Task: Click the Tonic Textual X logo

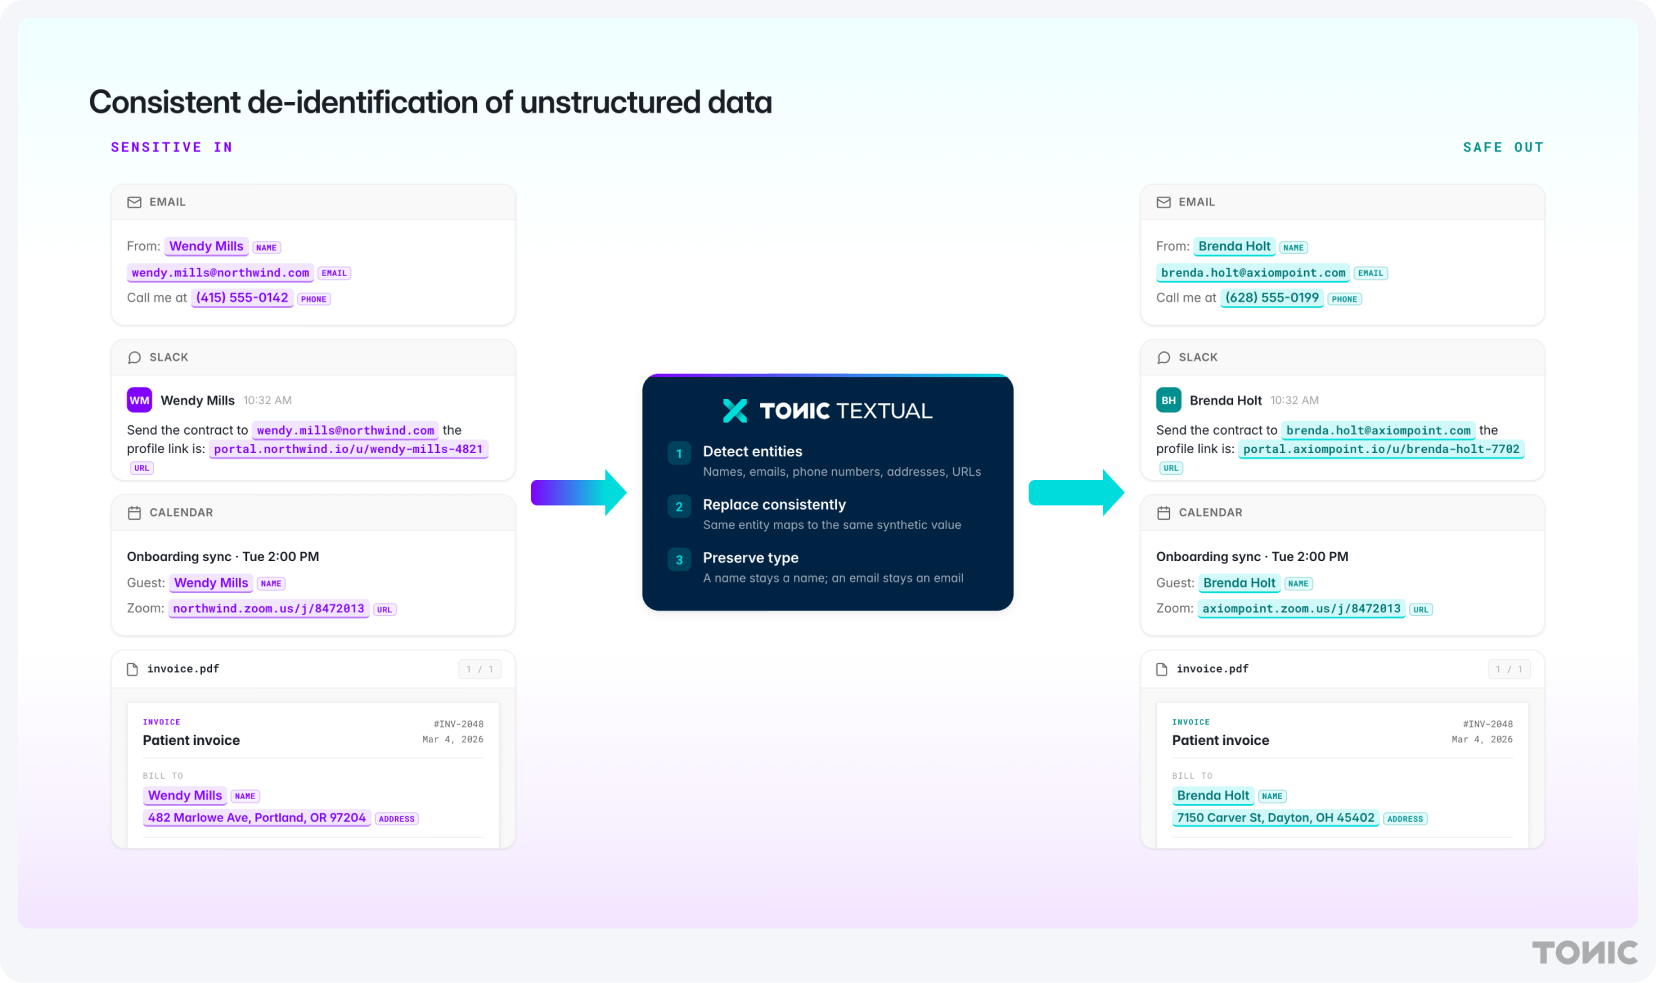Action: pyautogui.click(x=735, y=411)
